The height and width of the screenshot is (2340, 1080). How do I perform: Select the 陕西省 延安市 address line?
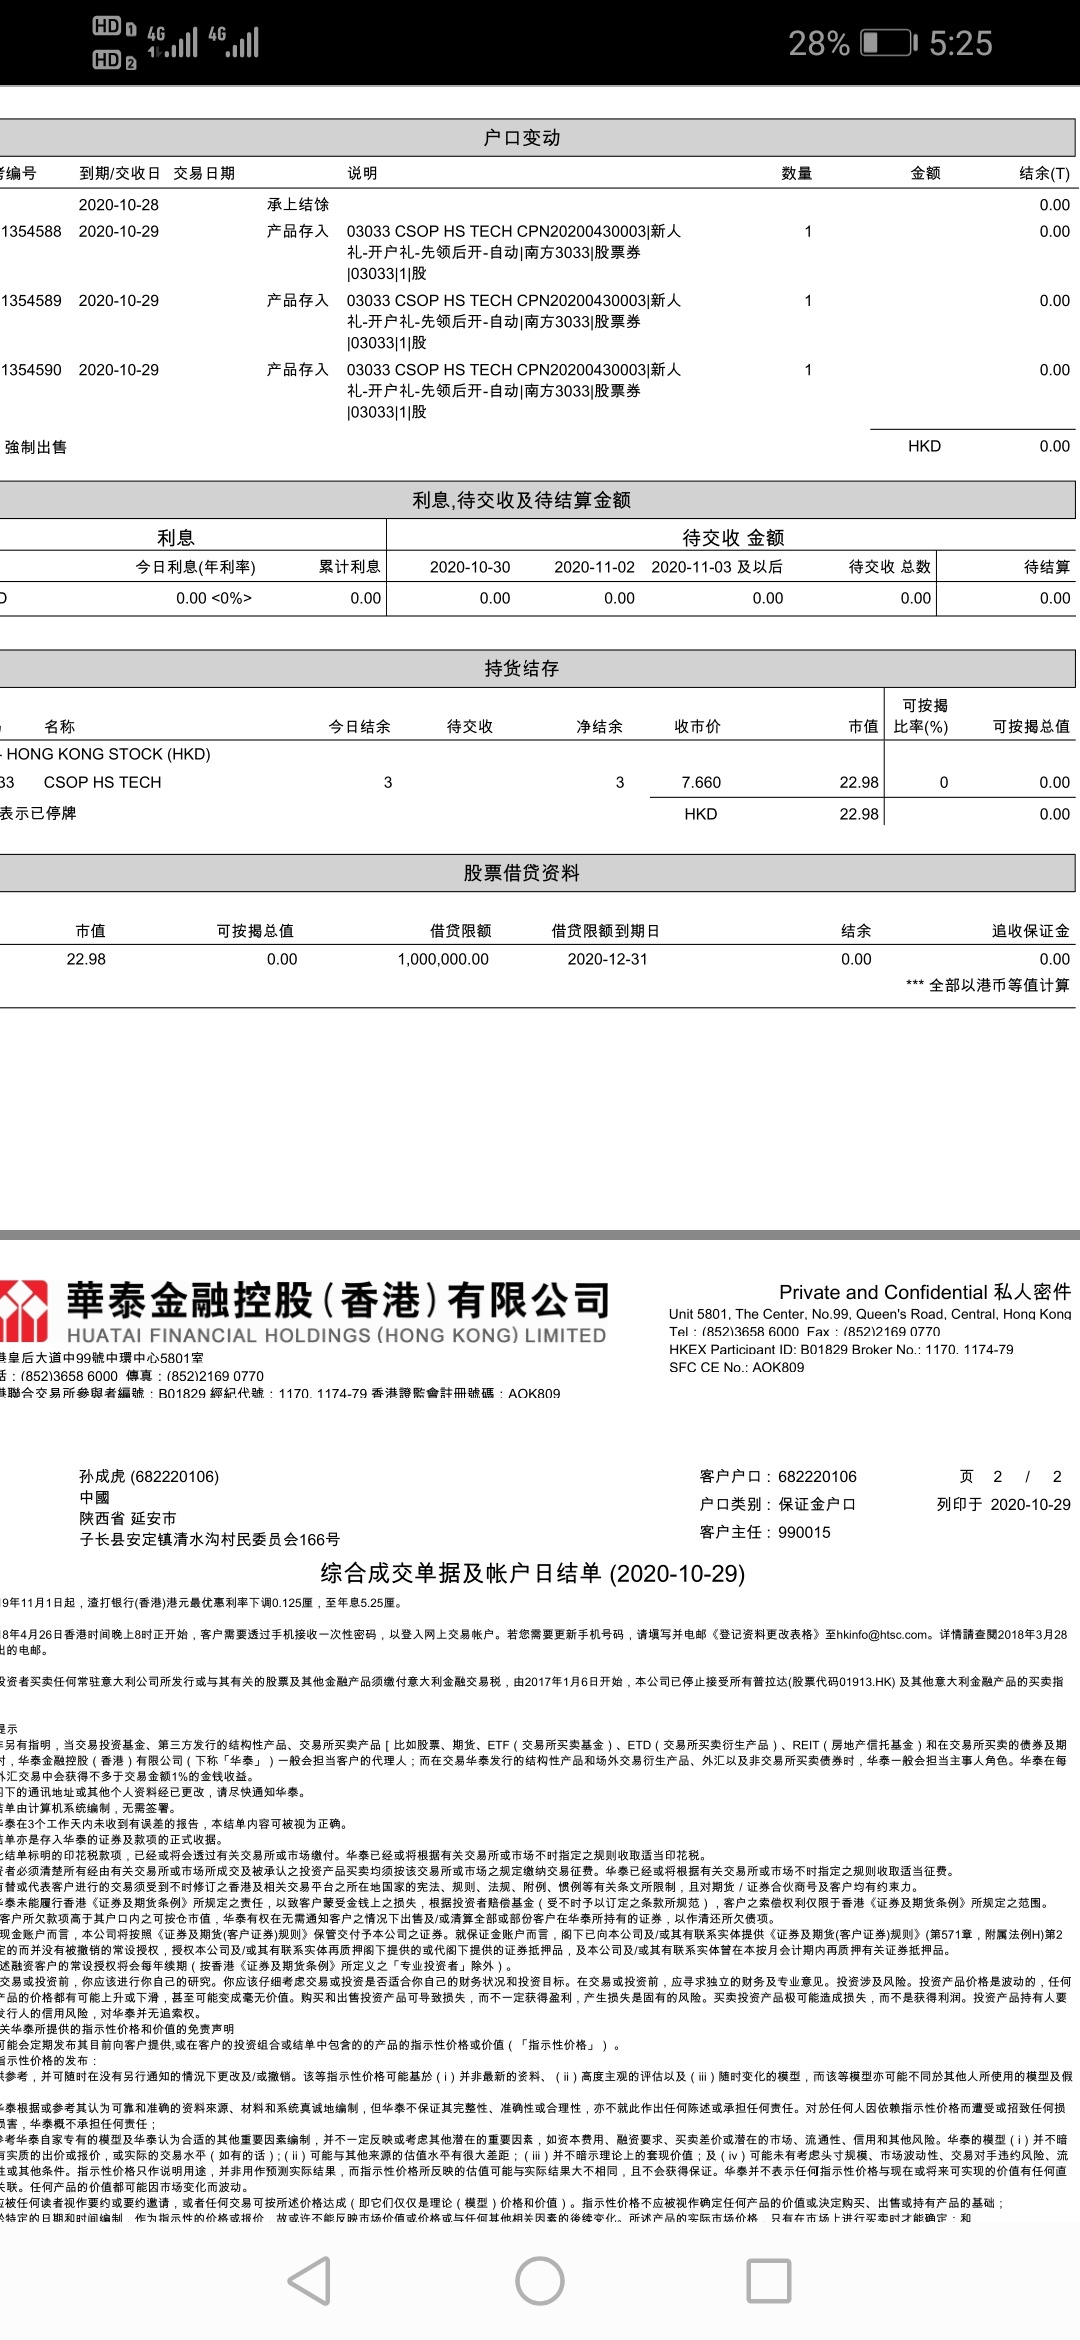(x=128, y=1518)
